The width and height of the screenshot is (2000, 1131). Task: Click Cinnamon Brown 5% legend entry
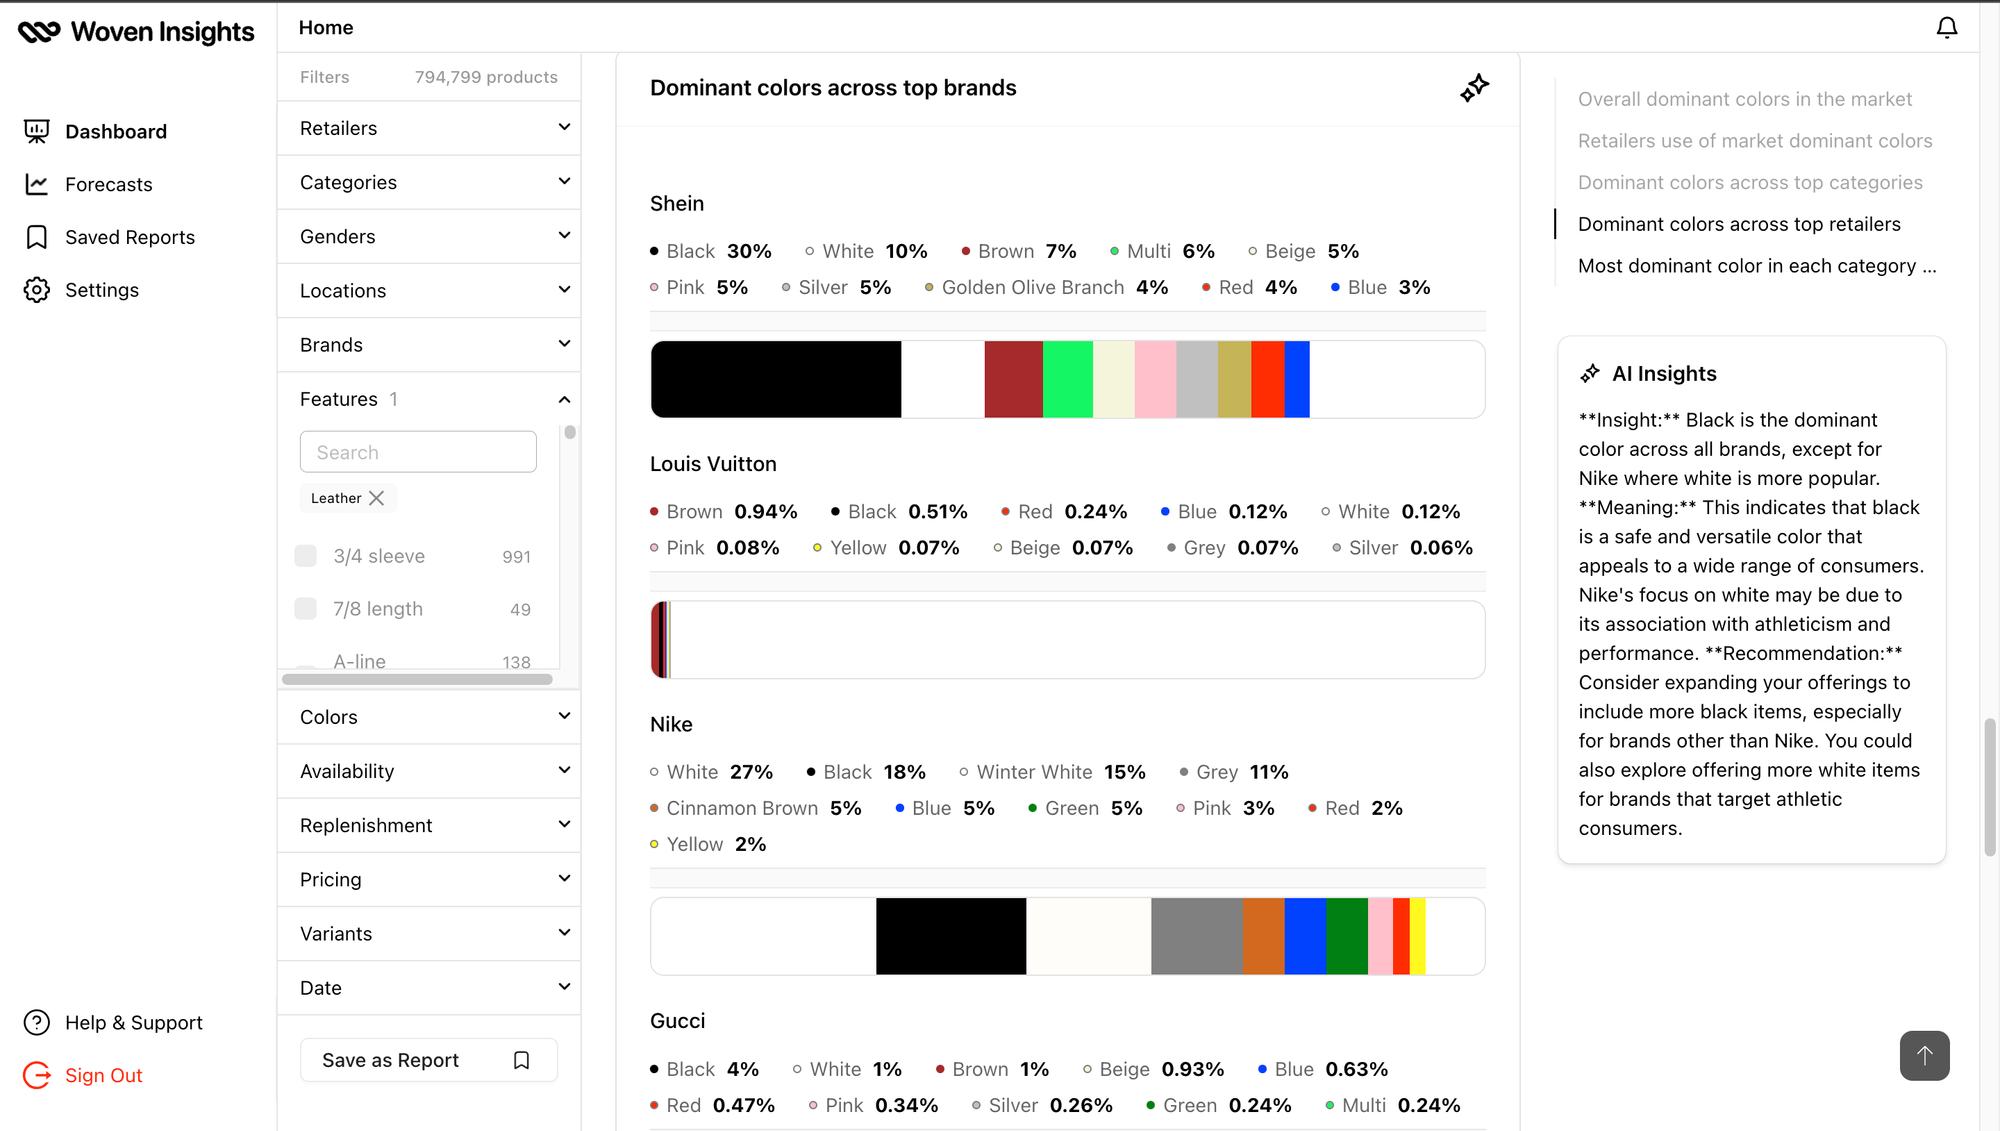755,808
